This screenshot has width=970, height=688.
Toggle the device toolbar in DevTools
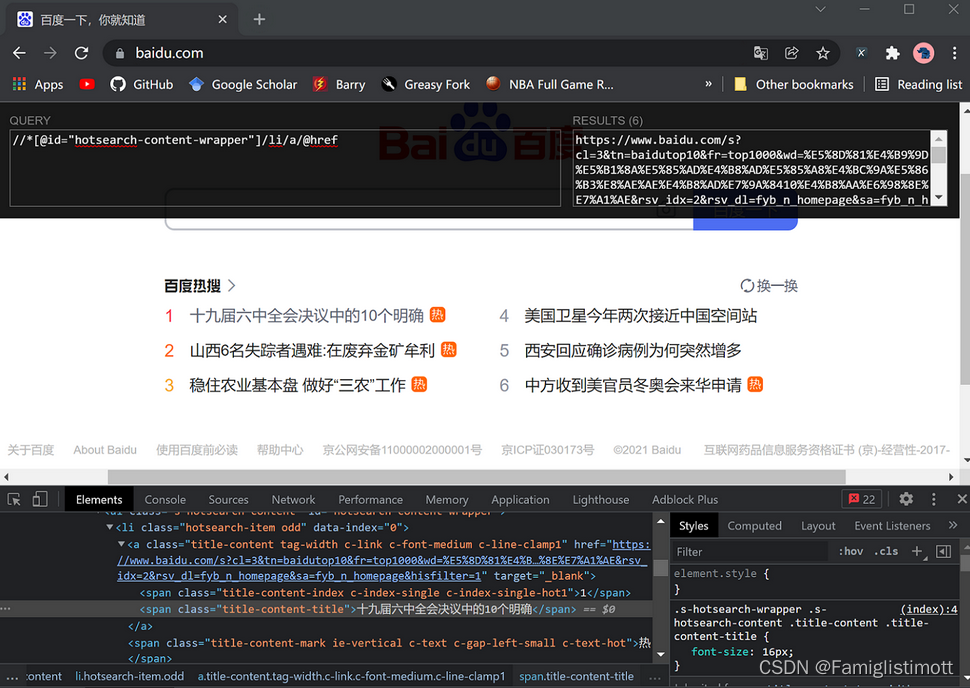point(38,498)
